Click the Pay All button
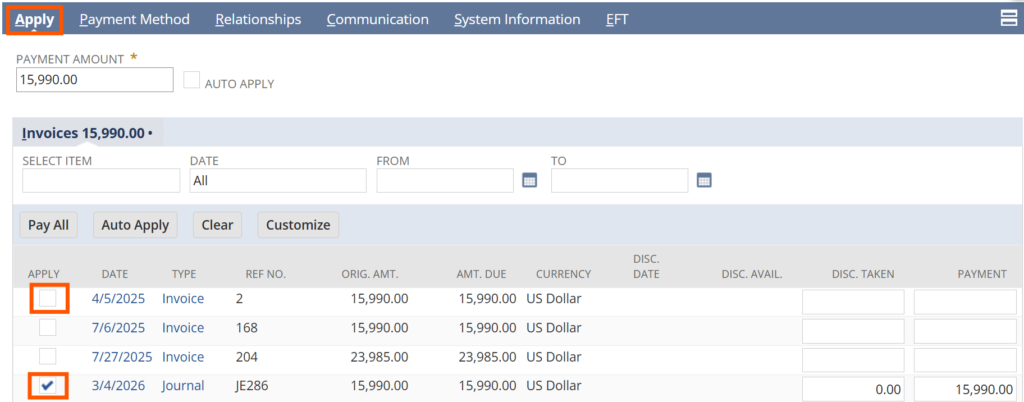 [x=49, y=224]
